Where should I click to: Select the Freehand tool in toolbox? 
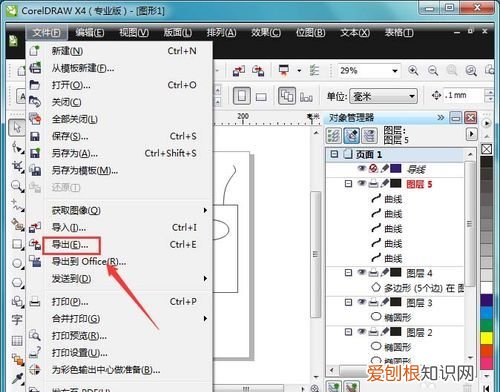point(17,205)
